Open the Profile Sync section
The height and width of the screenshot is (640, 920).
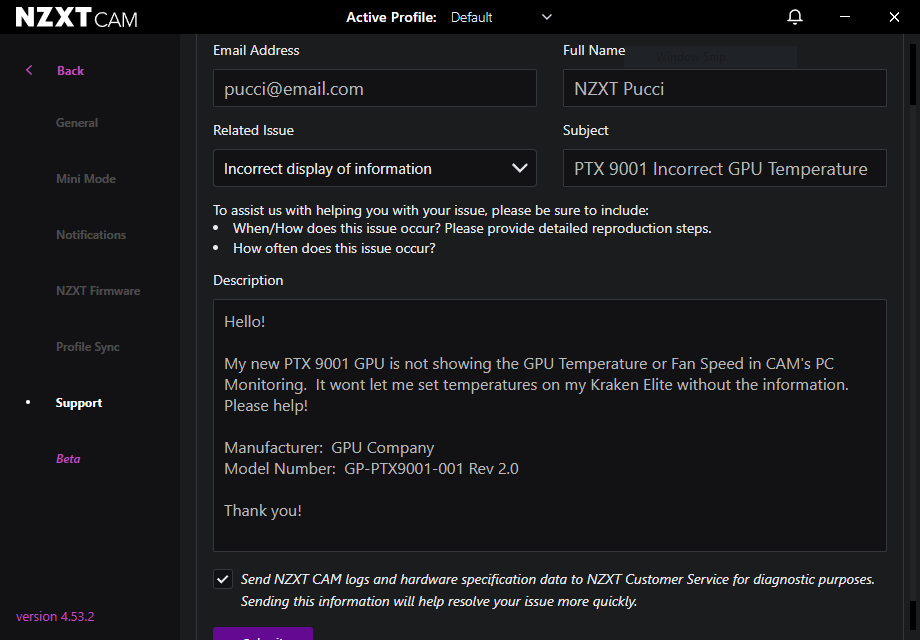(87, 347)
